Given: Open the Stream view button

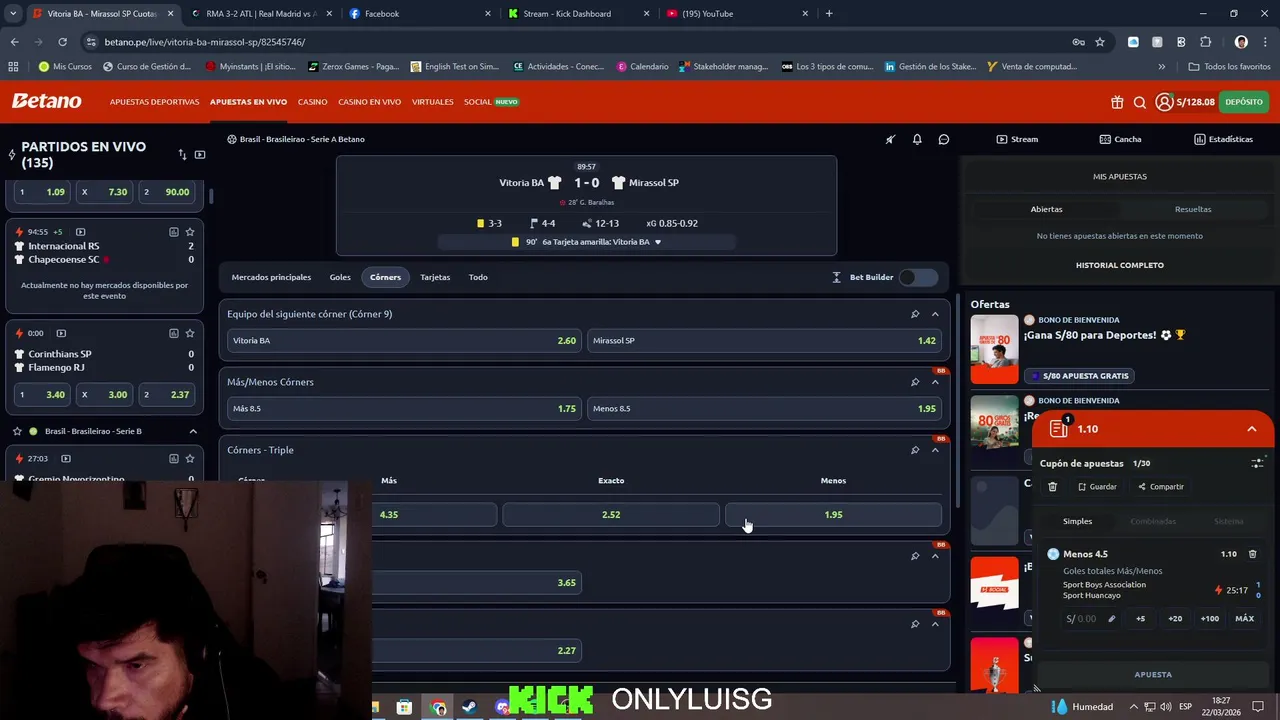Looking at the screenshot, I should point(1017,139).
